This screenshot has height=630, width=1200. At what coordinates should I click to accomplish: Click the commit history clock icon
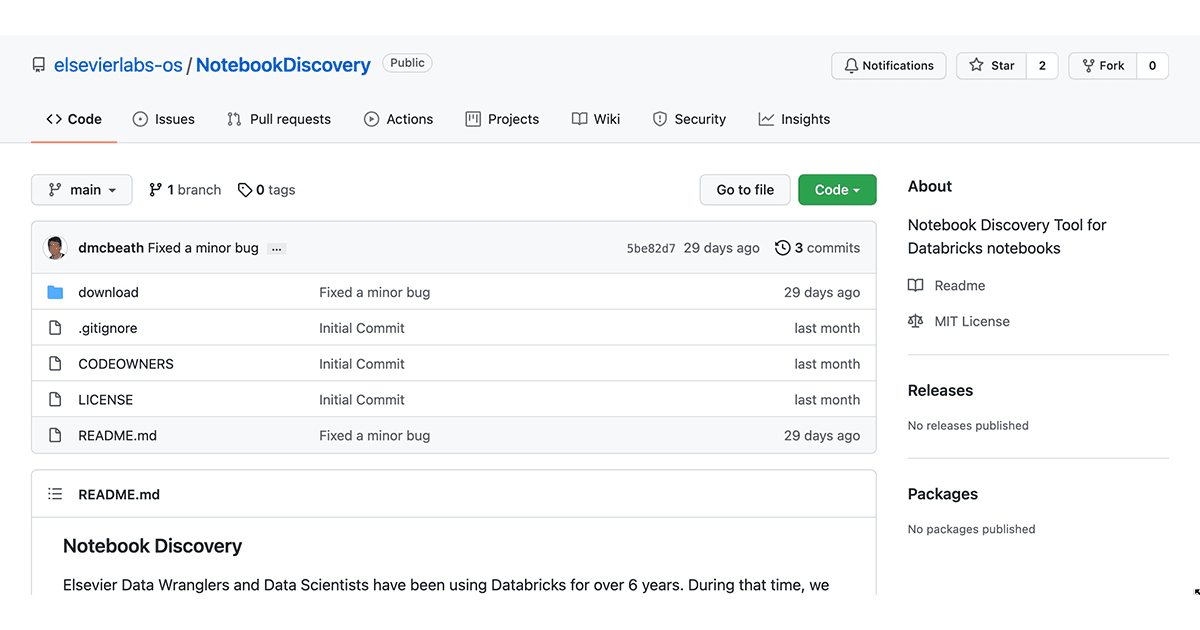tap(782, 248)
